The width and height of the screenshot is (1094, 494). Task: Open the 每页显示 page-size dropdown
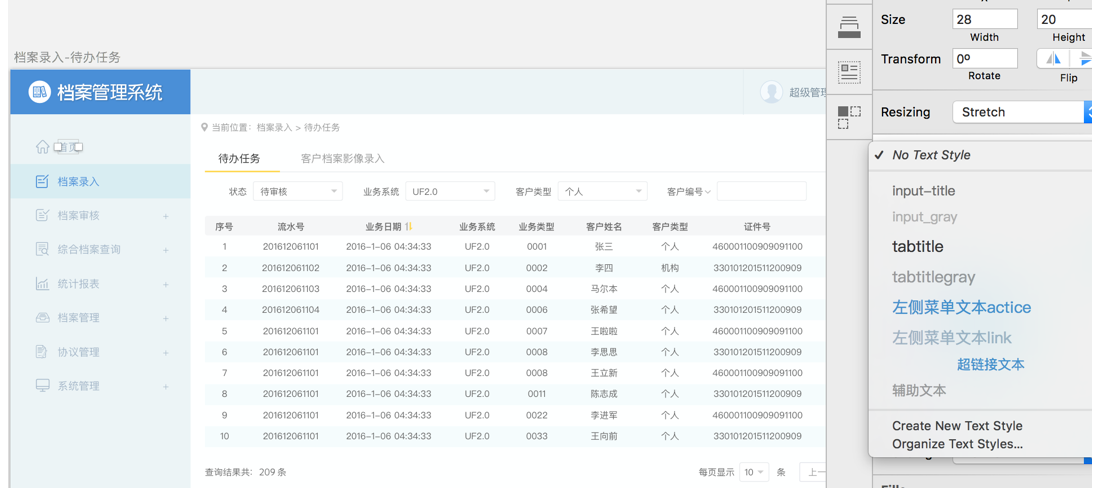coord(754,472)
